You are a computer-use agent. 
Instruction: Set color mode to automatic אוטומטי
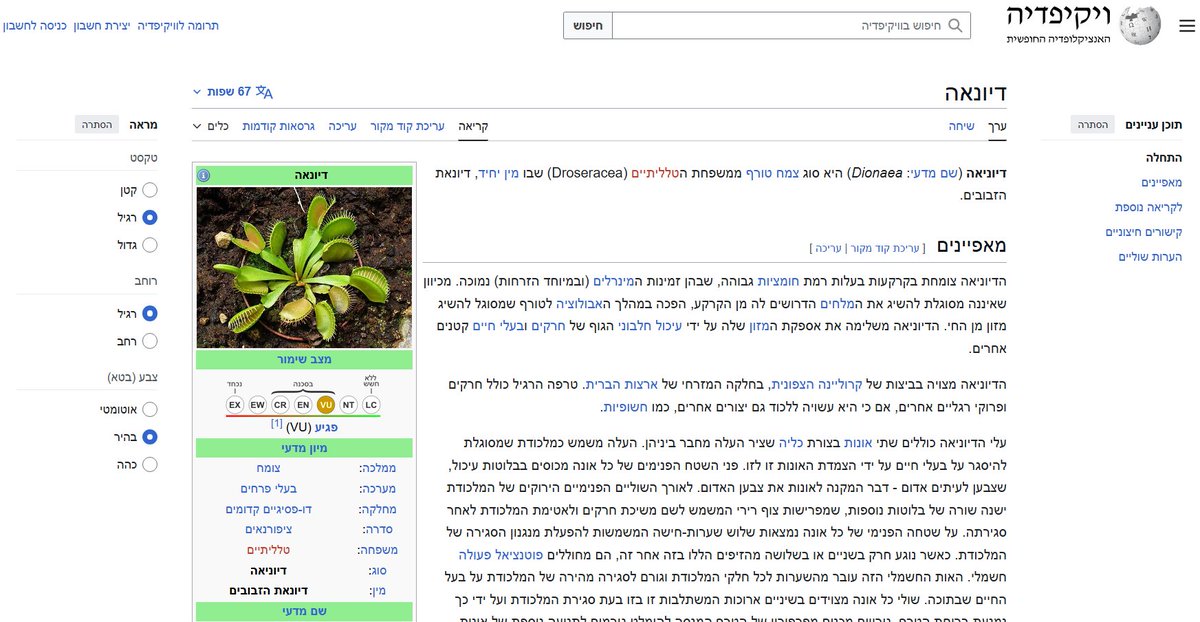point(150,409)
